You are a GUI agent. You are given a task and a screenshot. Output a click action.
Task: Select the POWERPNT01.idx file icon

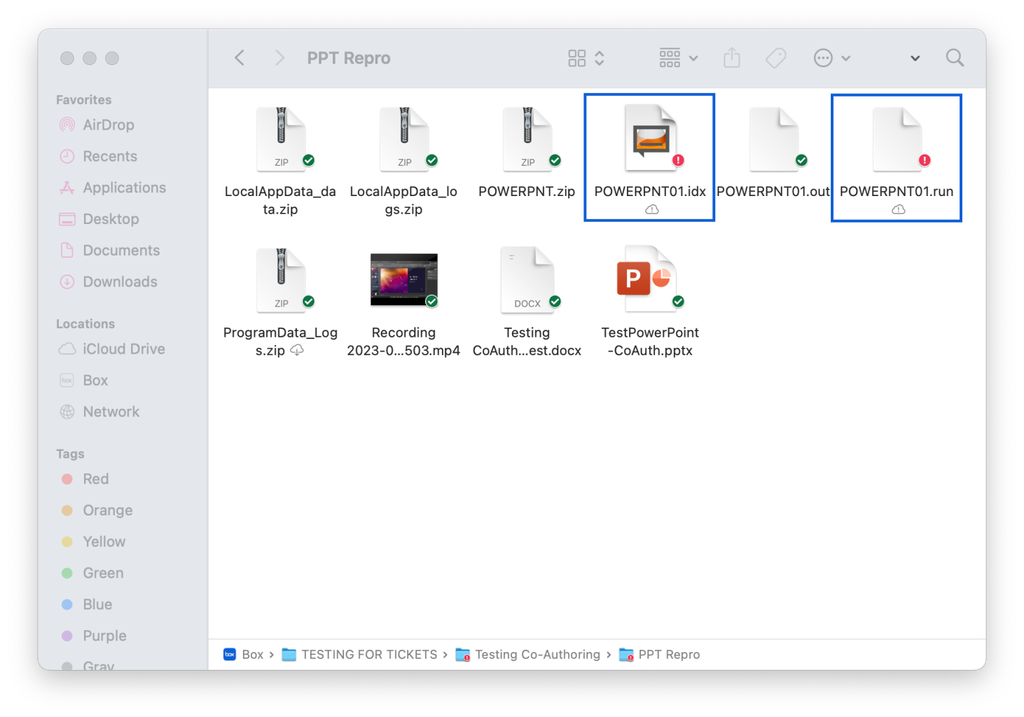[x=649, y=139]
